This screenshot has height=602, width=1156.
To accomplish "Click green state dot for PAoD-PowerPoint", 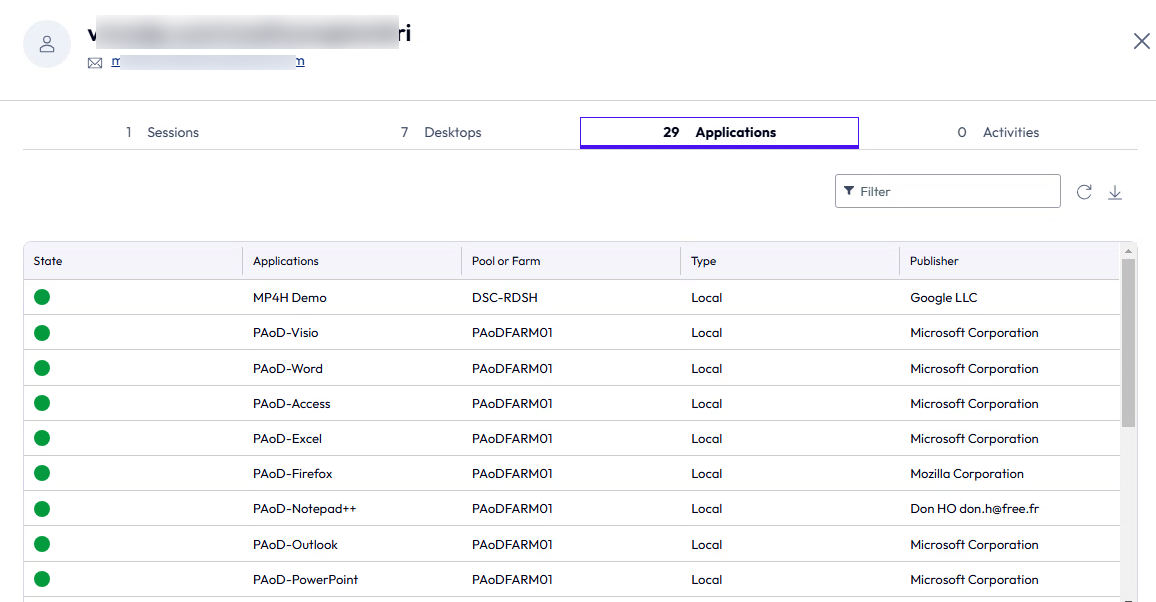I will click(x=42, y=580).
